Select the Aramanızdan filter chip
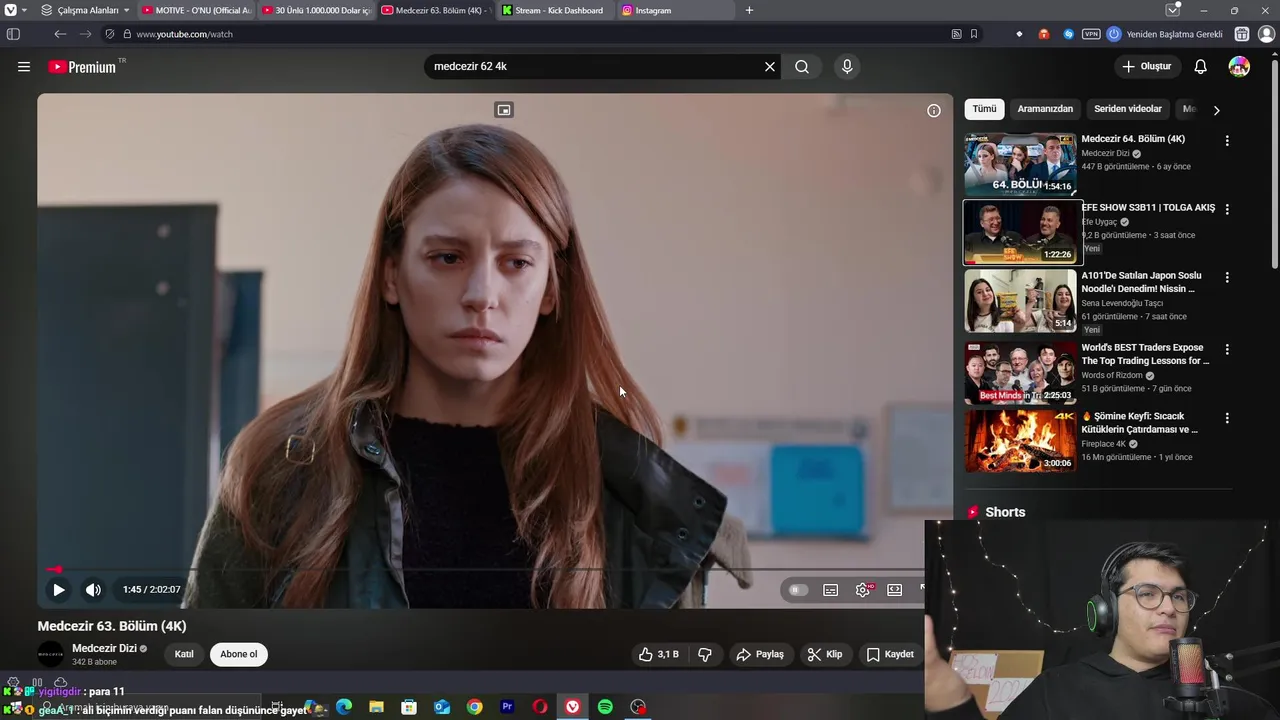 pyautogui.click(x=1045, y=109)
